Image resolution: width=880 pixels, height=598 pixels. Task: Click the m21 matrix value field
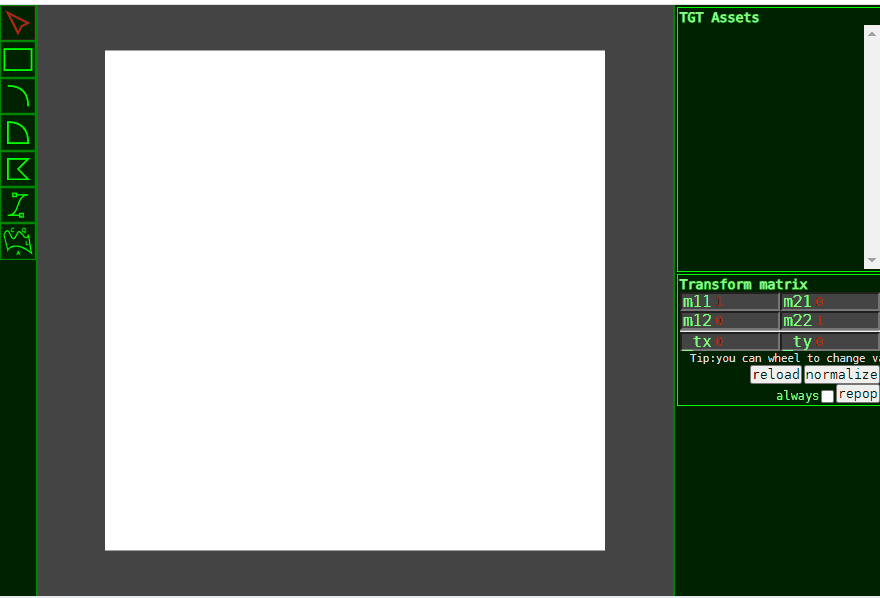point(830,302)
